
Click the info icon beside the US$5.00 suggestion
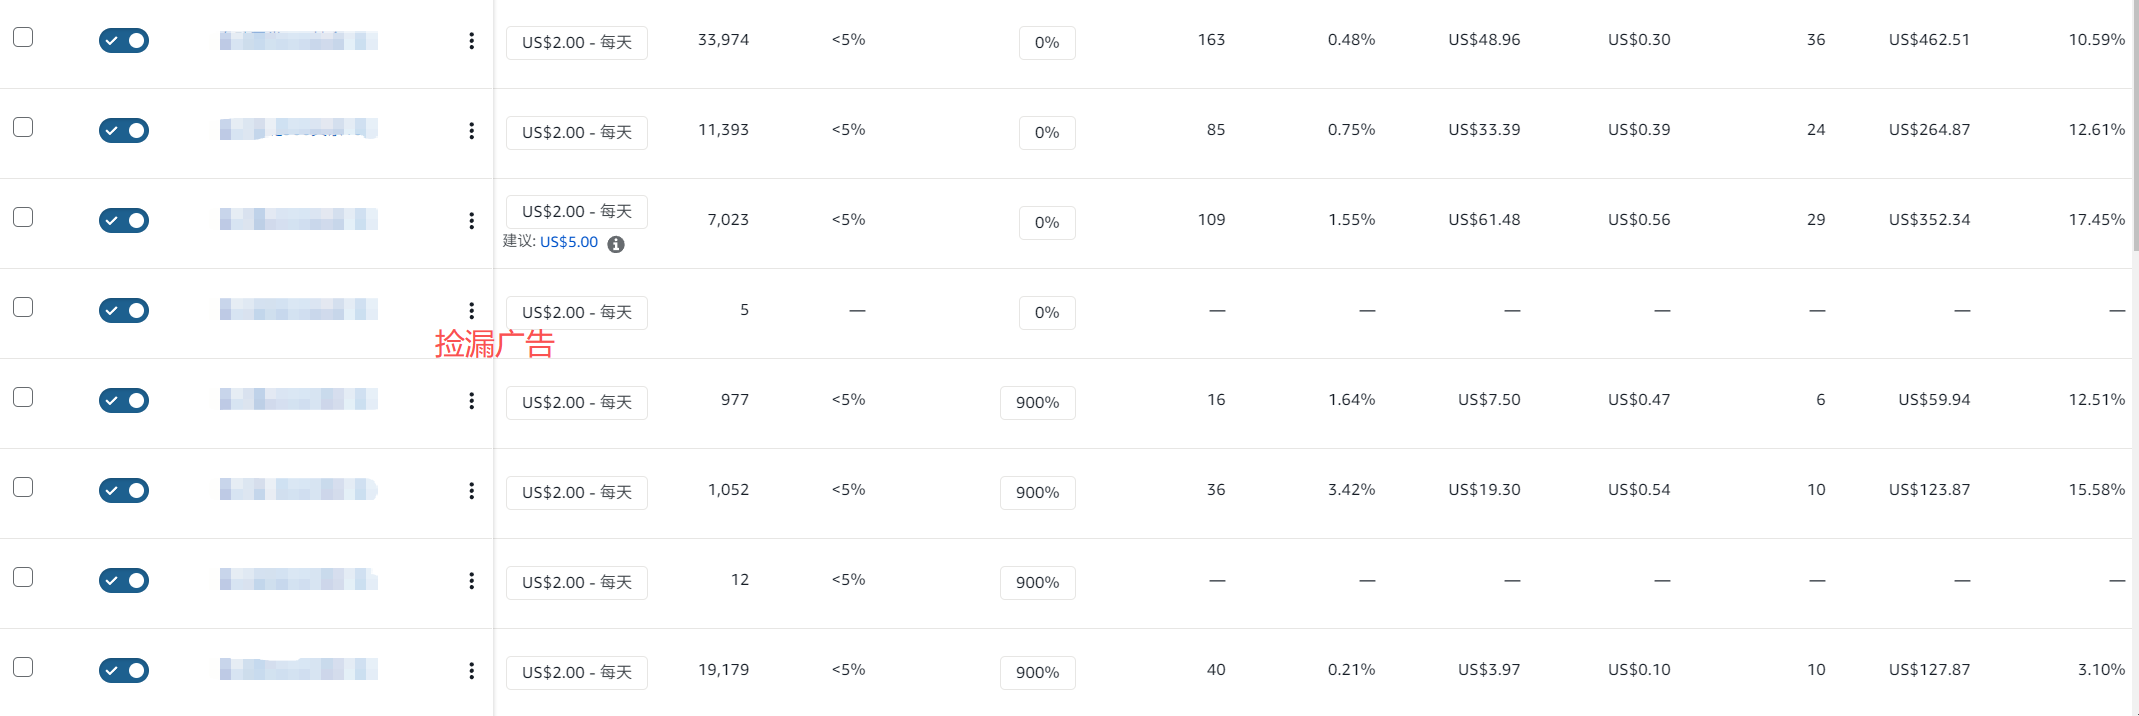click(x=616, y=244)
